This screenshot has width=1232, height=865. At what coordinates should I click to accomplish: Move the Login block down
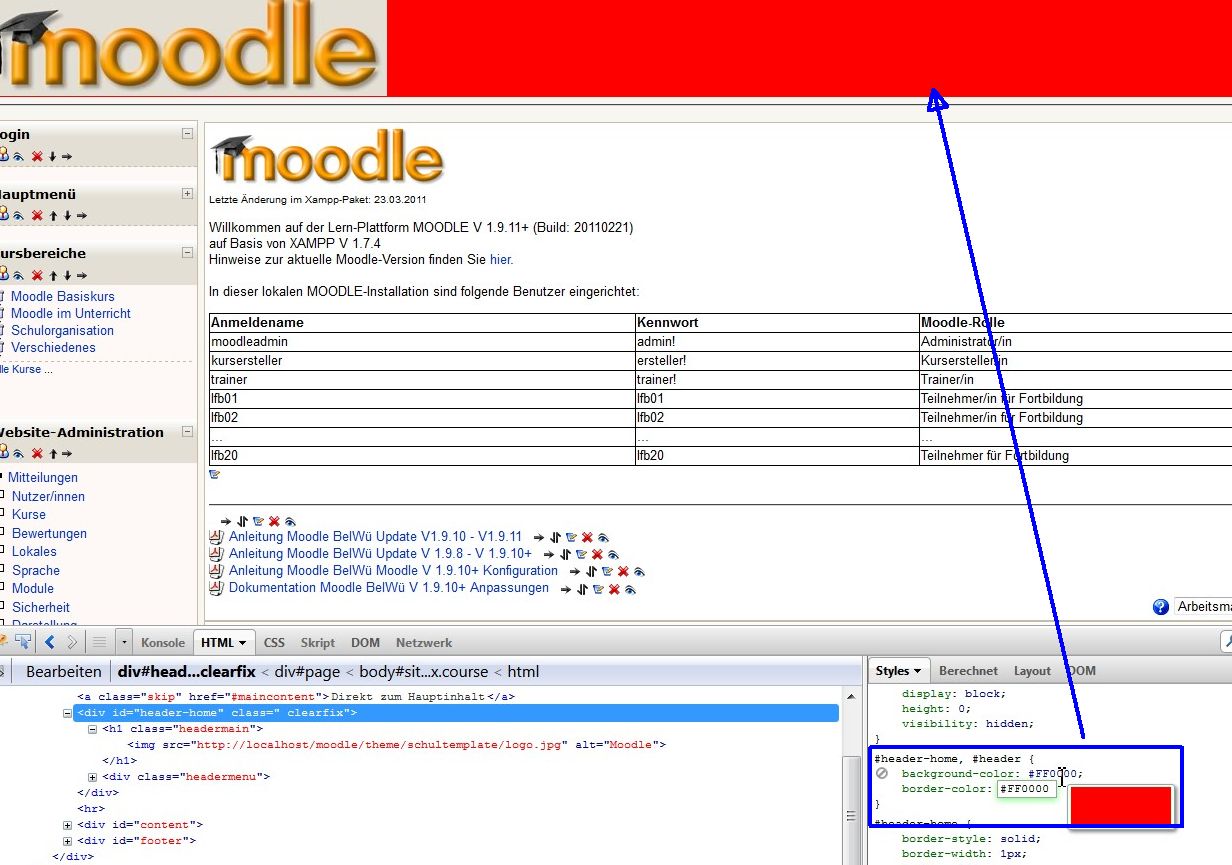[x=52, y=157]
